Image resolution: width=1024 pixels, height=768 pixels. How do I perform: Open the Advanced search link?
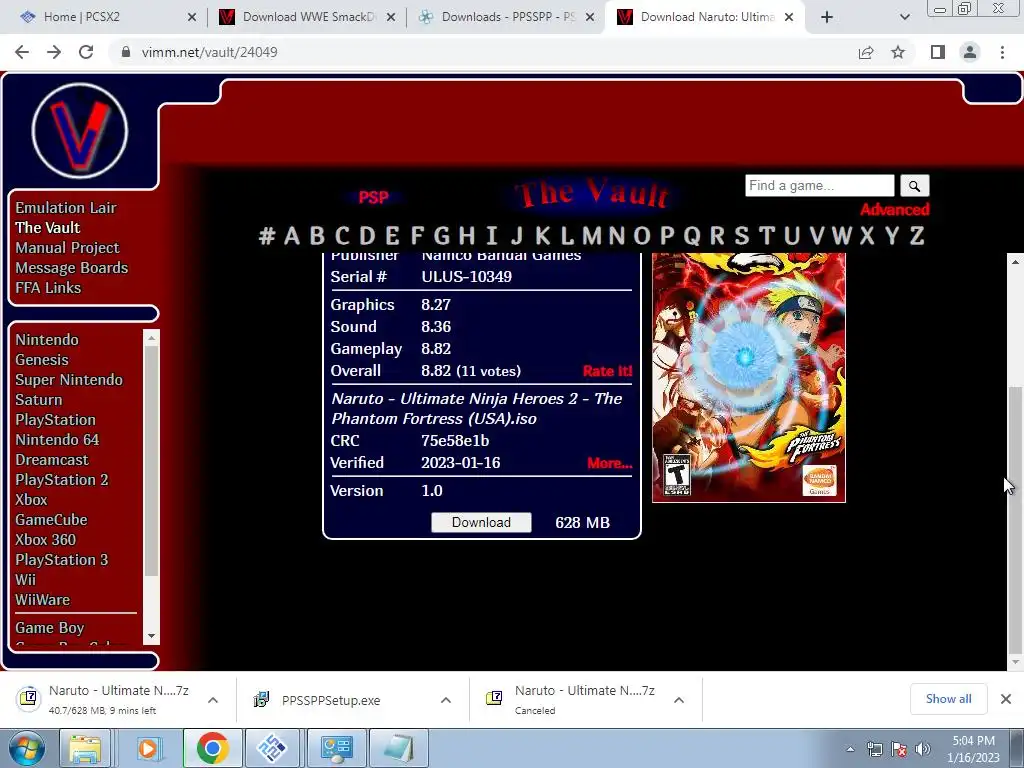pyautogui.click(x=894, y=210)
